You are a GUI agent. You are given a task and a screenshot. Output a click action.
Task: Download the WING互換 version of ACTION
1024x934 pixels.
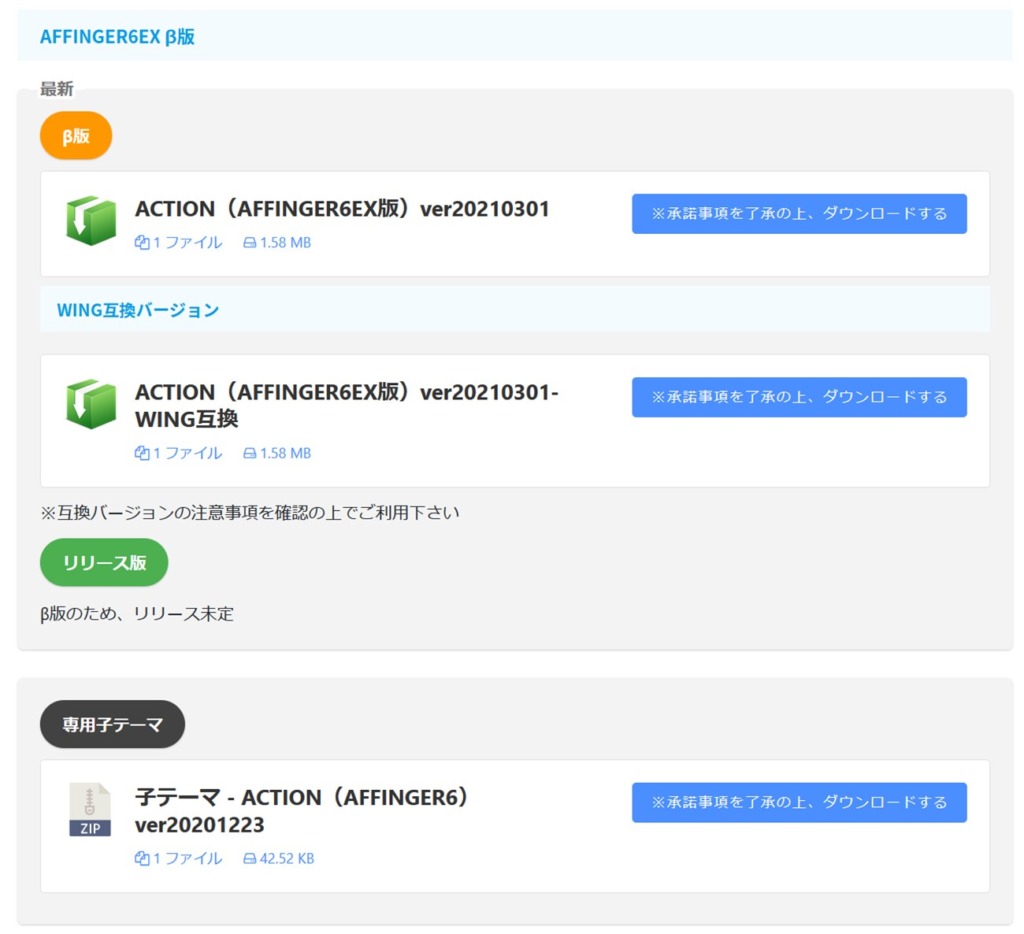click(799, 397)
